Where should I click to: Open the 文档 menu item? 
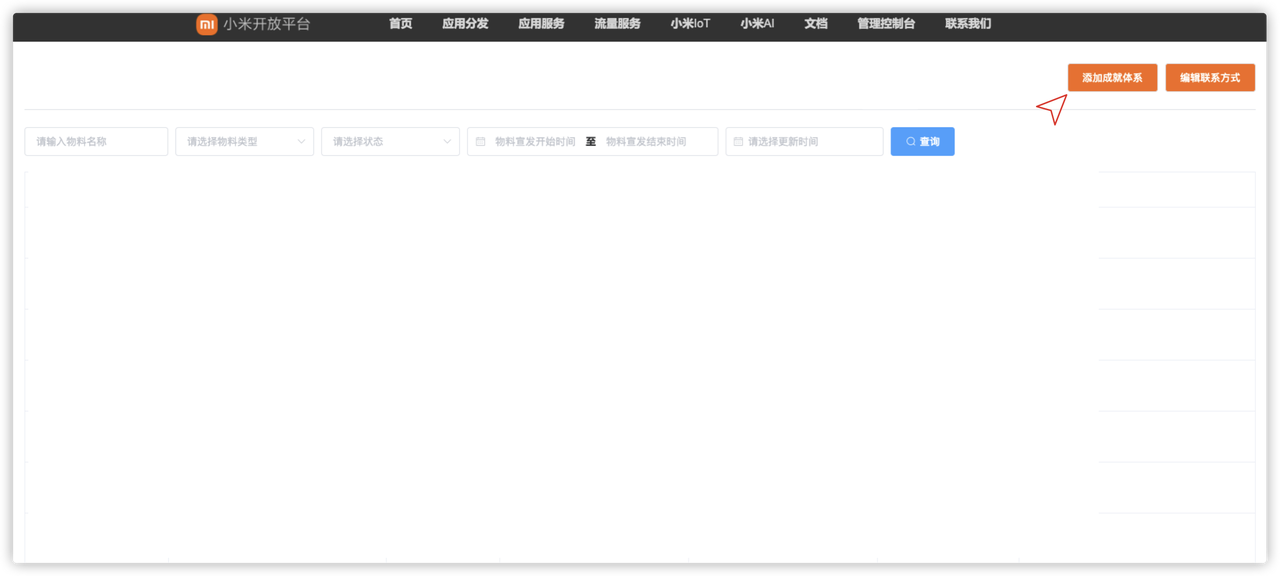click(x=815, y=24)
